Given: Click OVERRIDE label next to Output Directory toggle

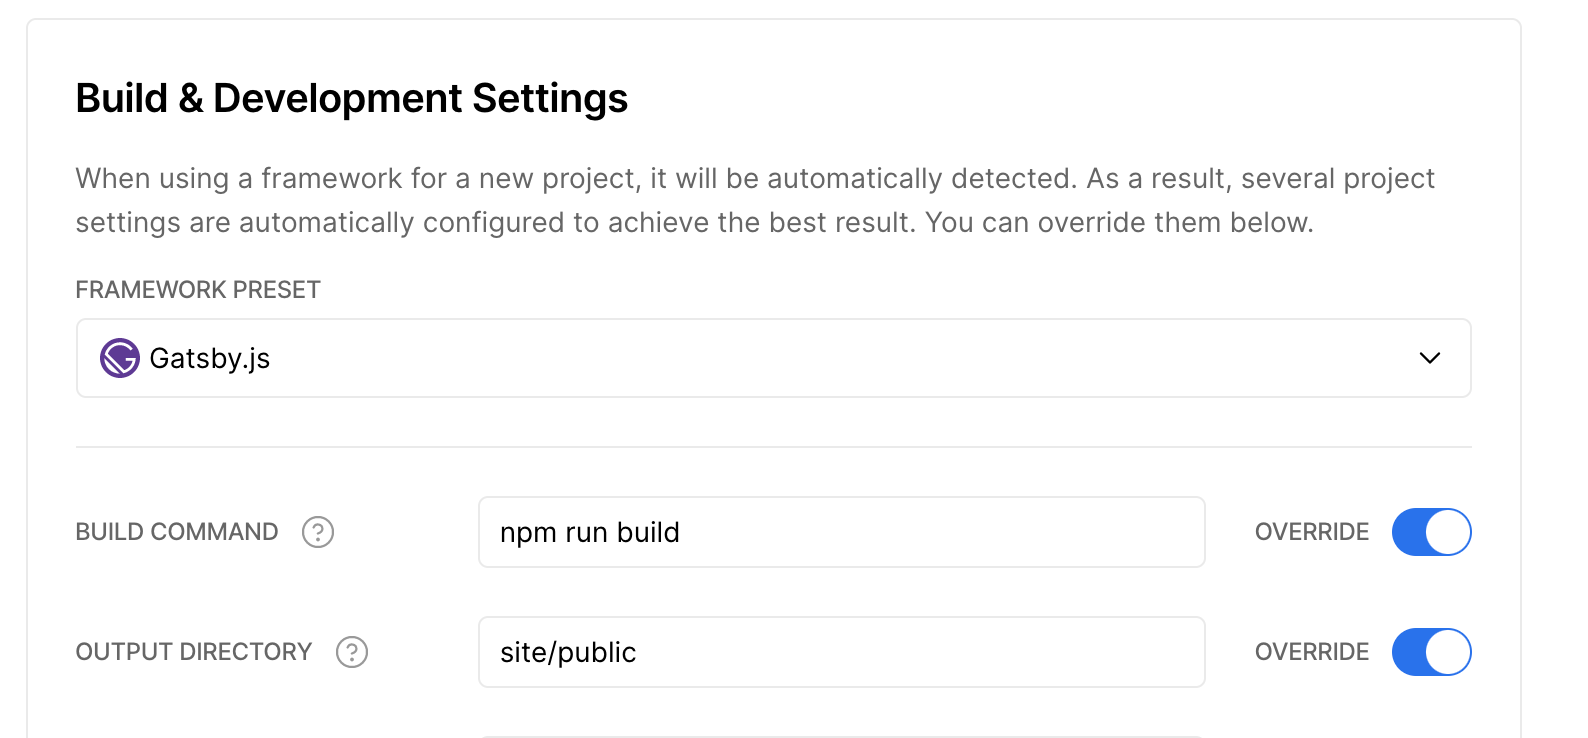Looking at the screenshot, I should click(1312, 652).
